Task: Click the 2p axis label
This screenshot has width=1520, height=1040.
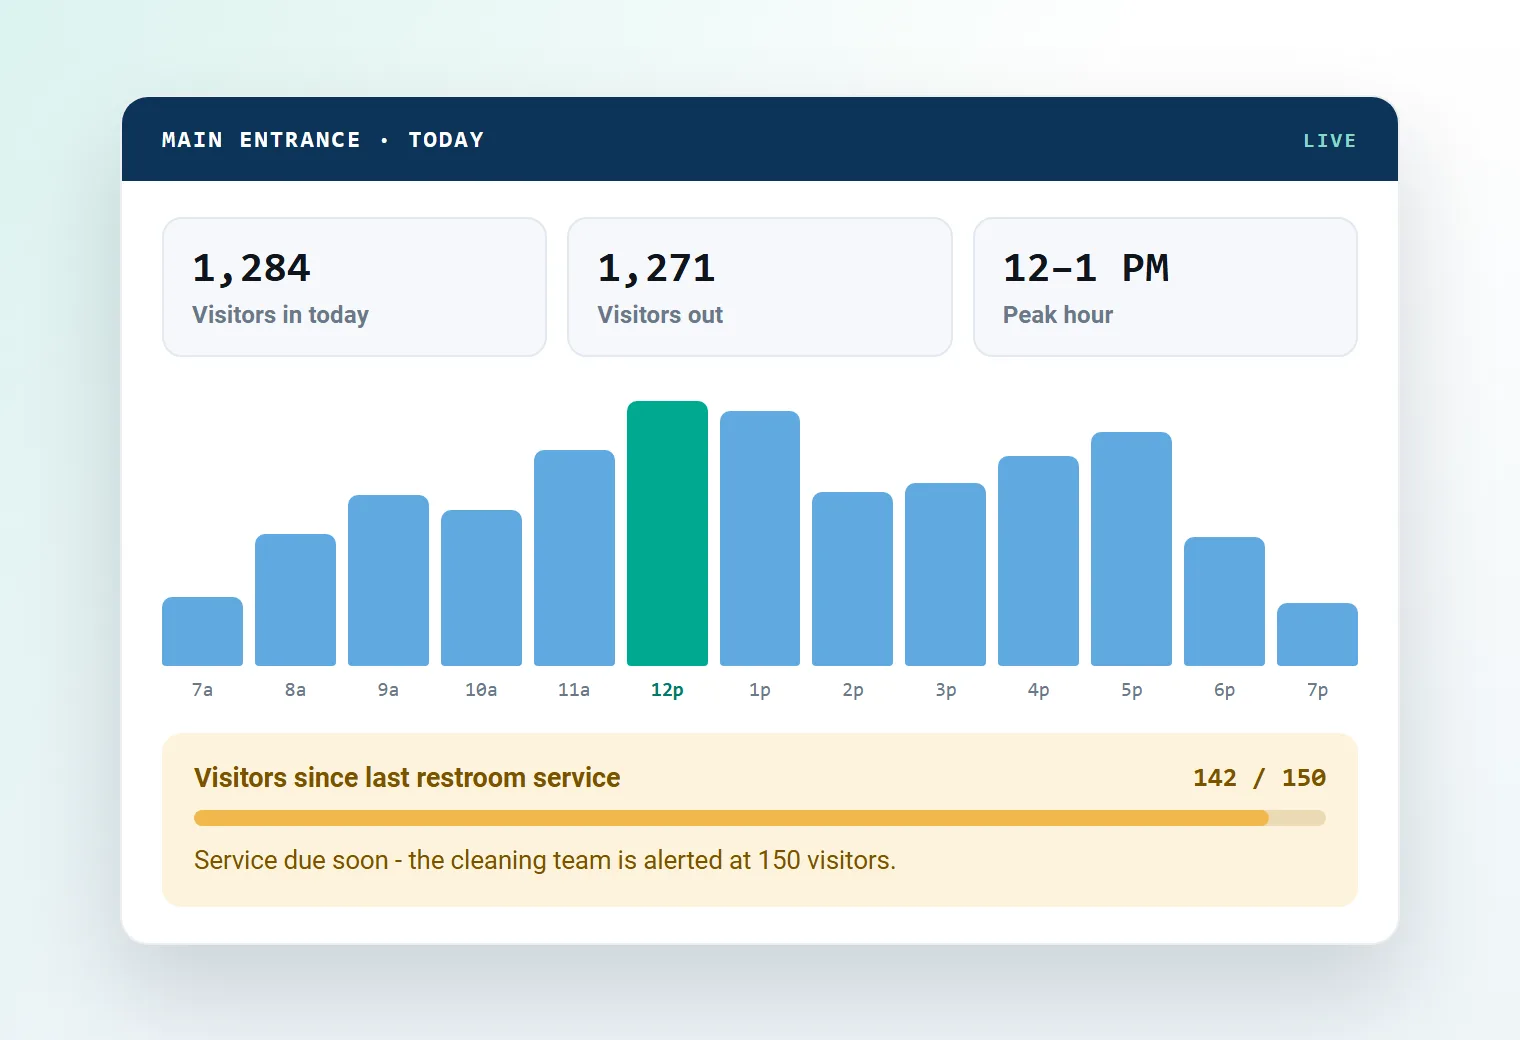Action: click(852, 690)
